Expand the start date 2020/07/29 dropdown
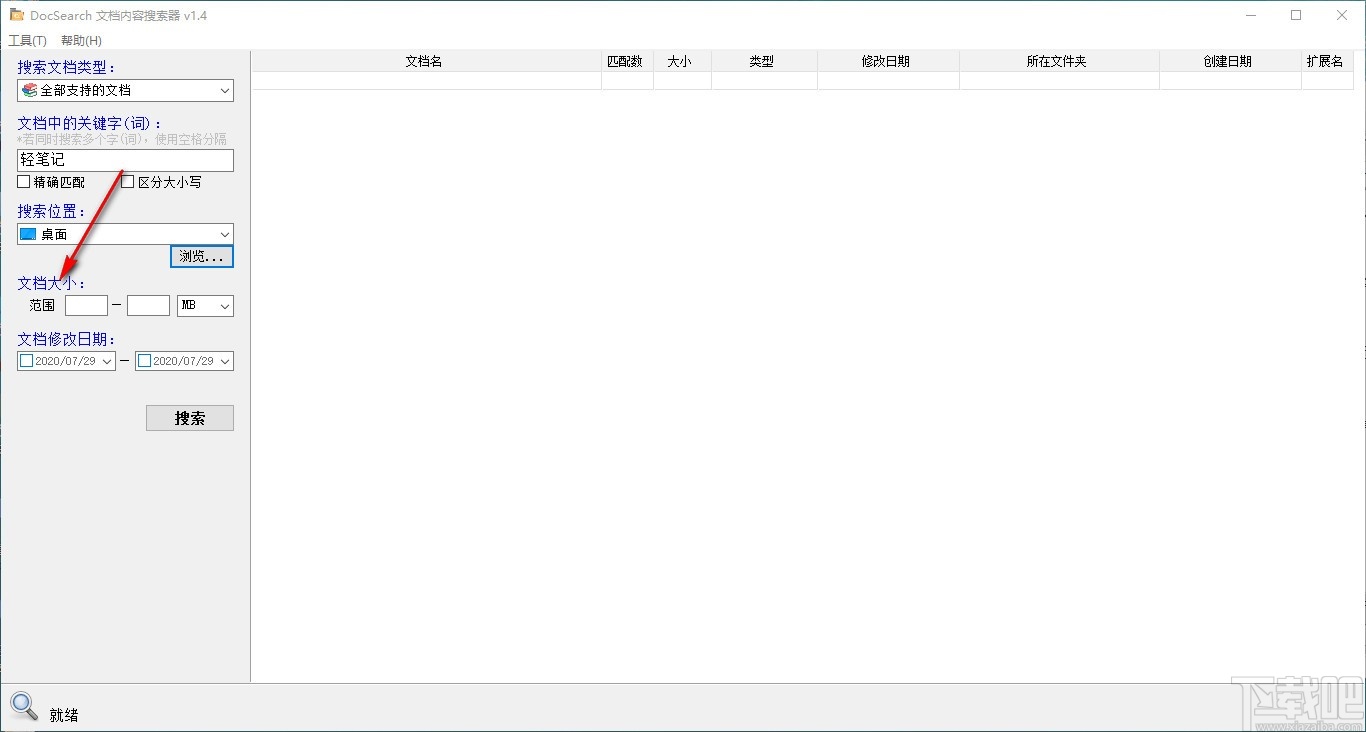 108,360
